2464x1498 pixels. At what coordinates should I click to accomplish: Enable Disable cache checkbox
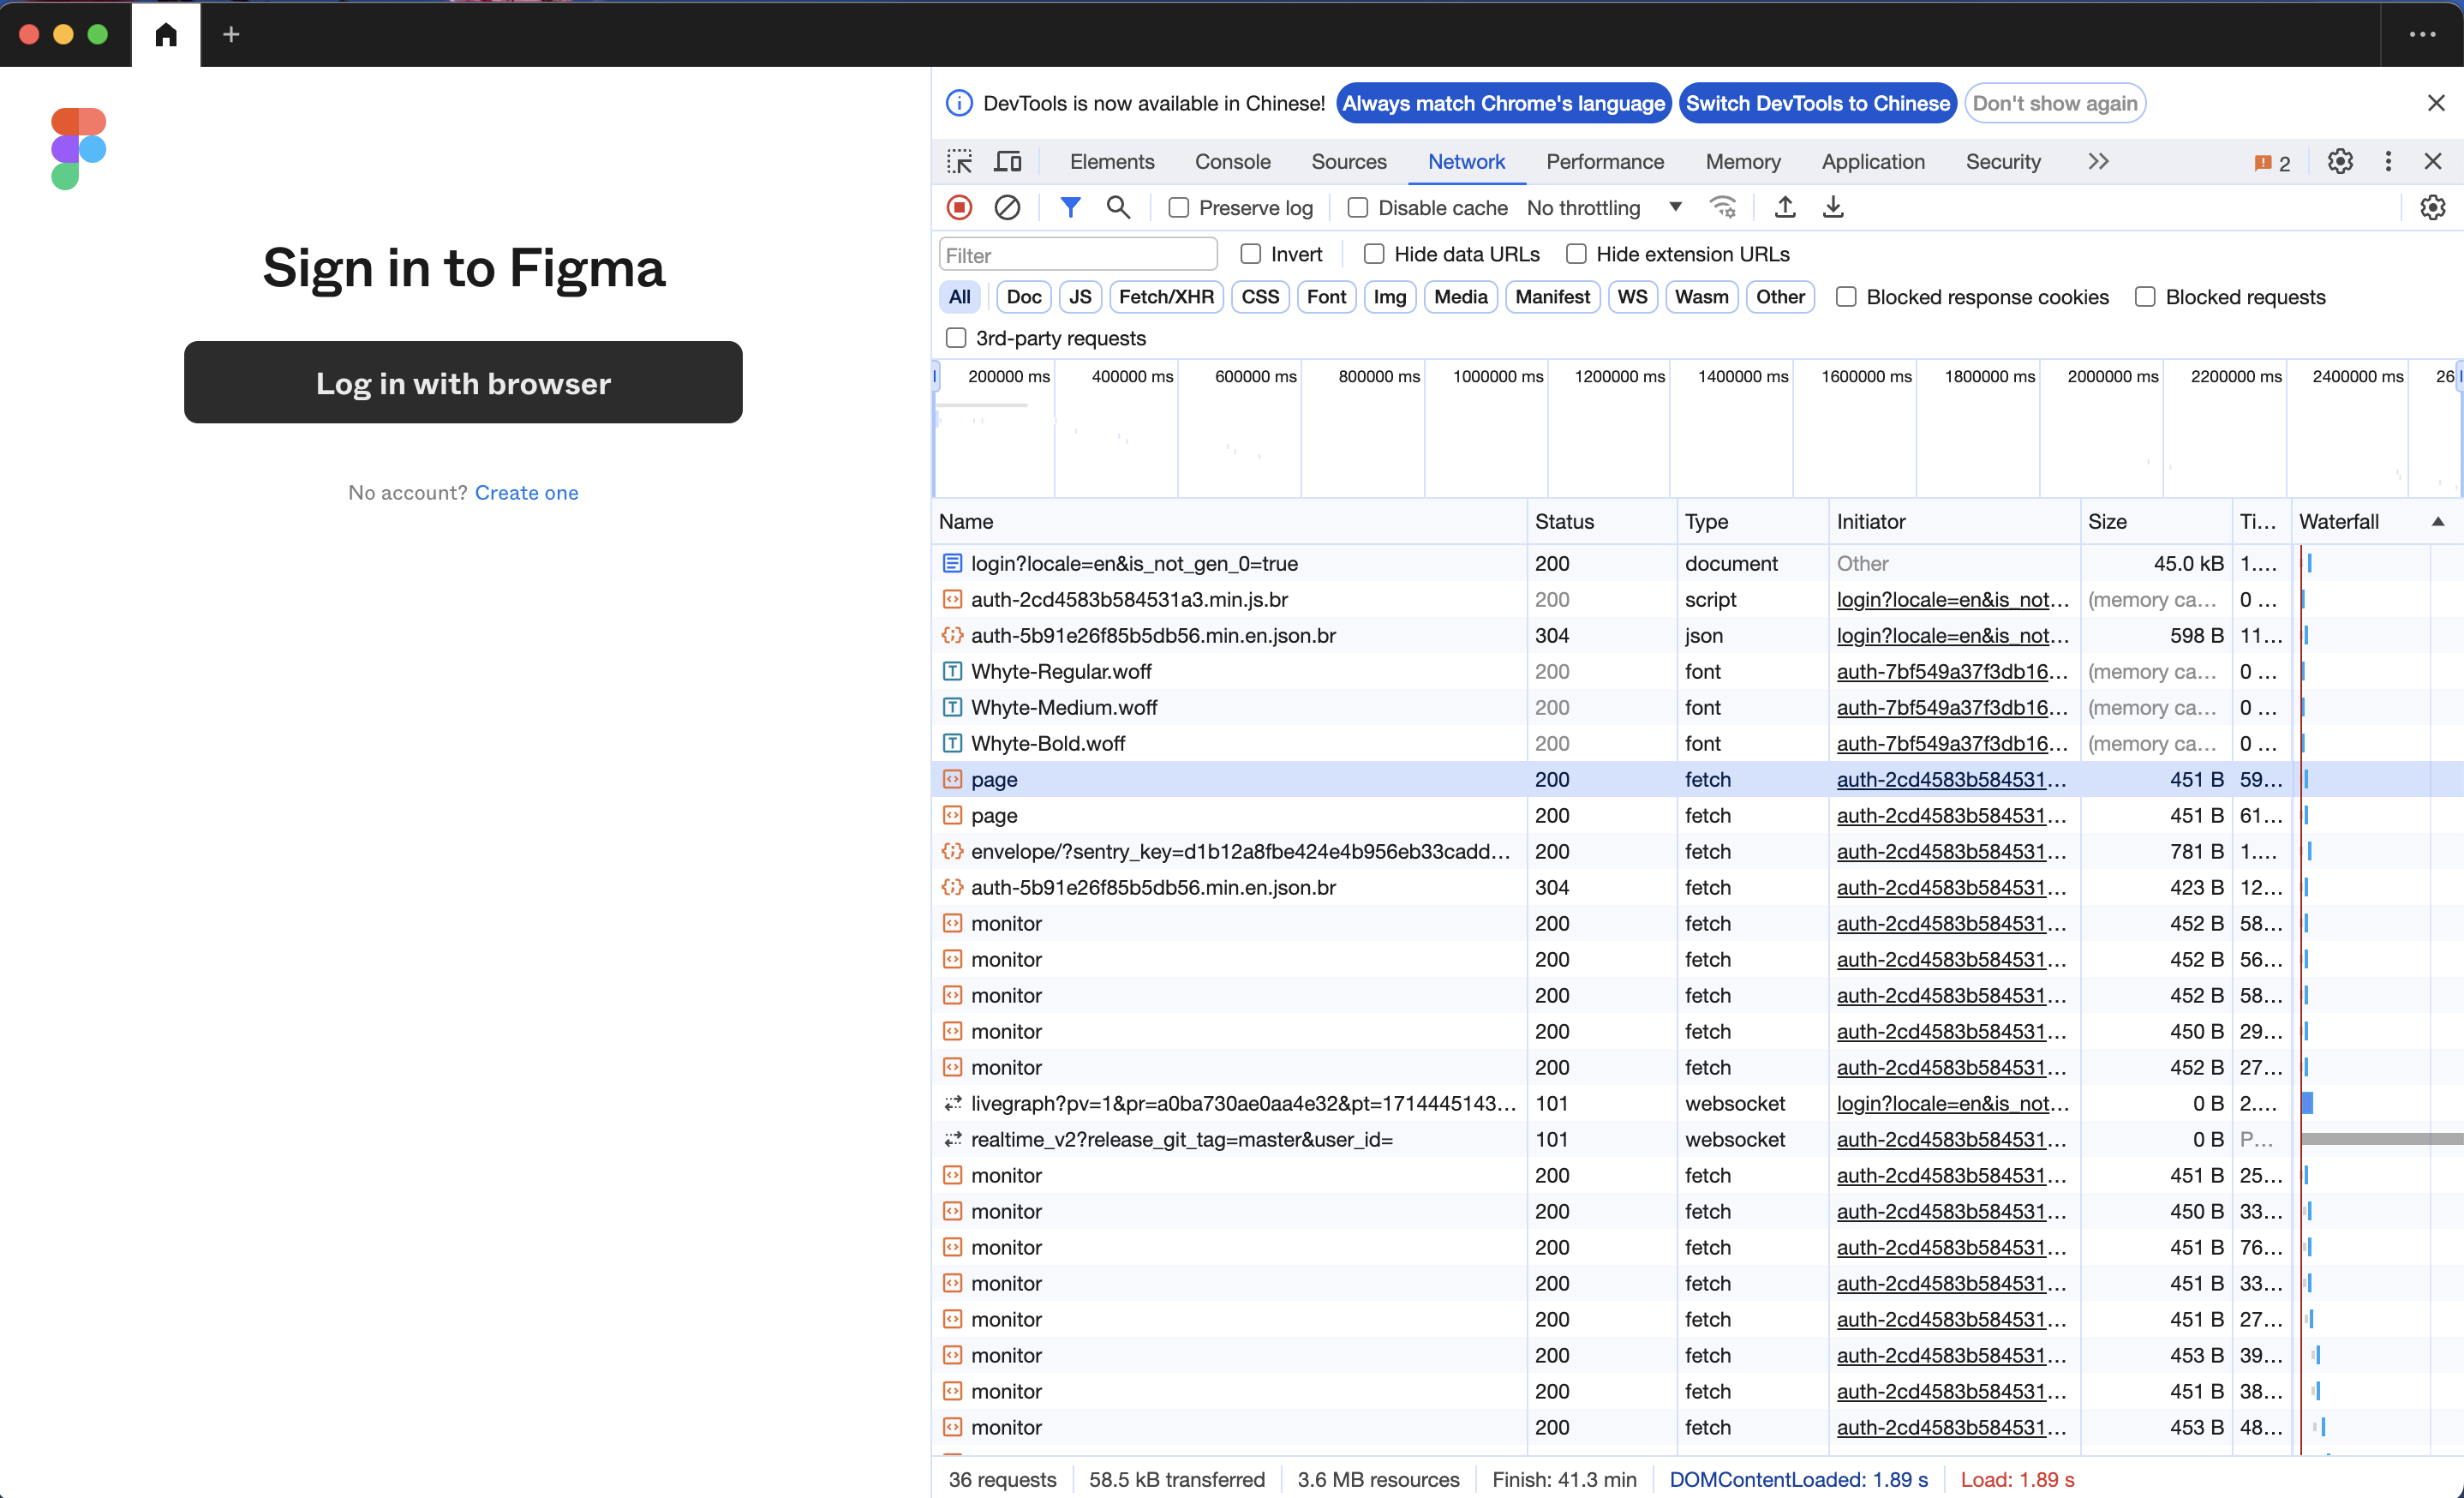1357,207
